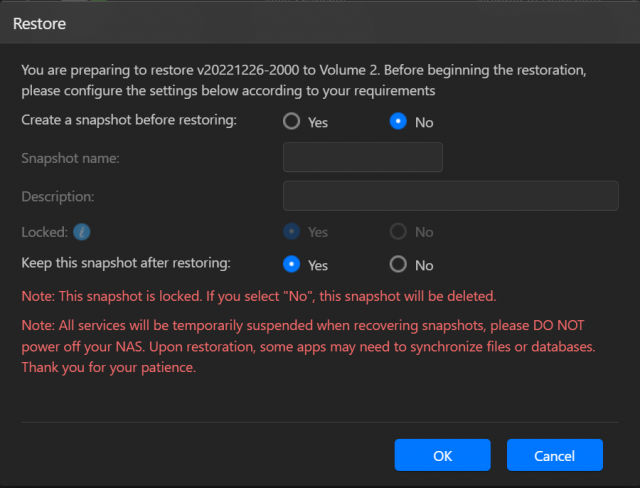Cancel the restore dialog
The image size is (640, 488).
554,455
